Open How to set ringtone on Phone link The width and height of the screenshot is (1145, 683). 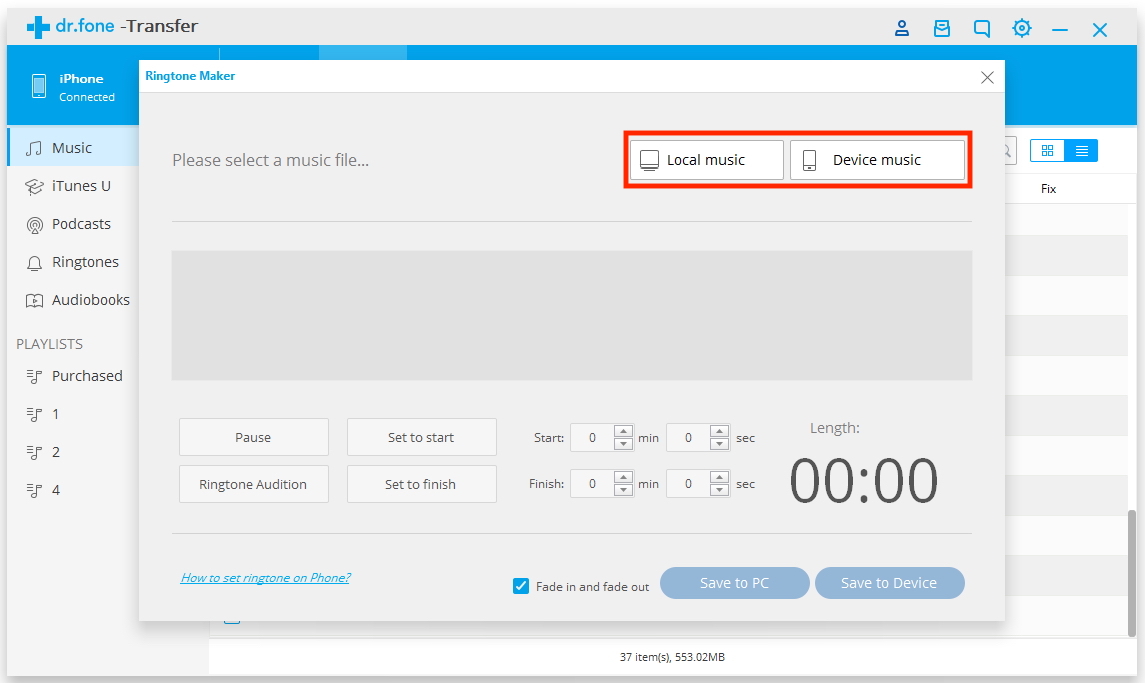(265, 578)
